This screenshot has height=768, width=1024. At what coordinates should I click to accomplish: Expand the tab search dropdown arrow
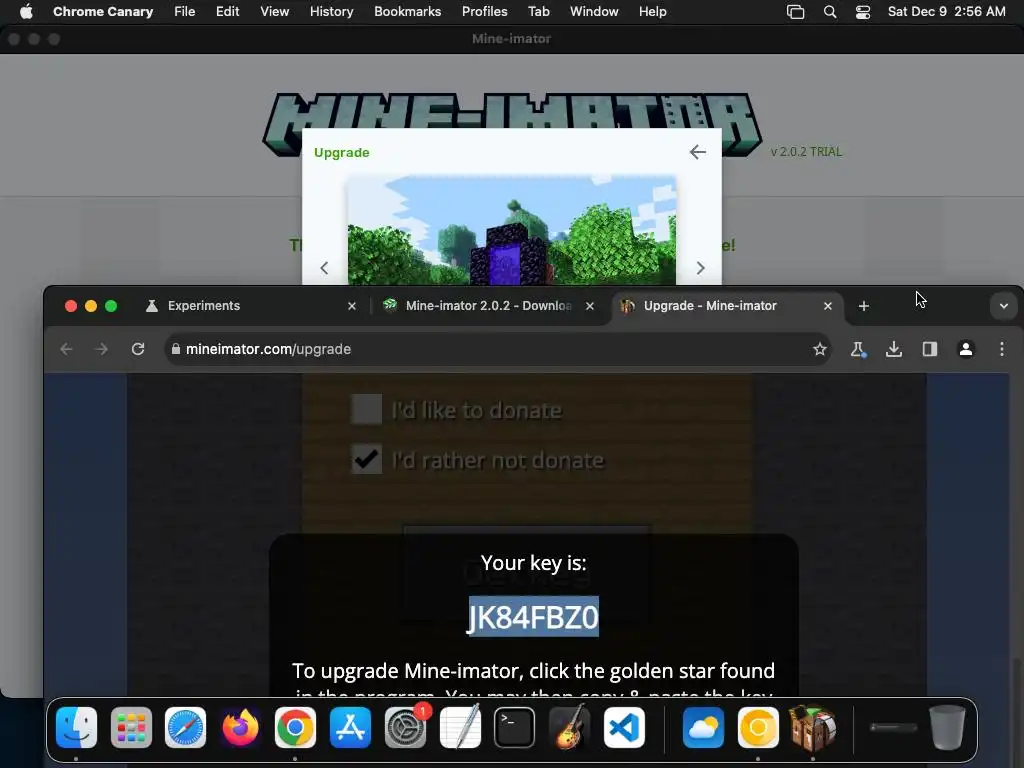coord(1004,306)
